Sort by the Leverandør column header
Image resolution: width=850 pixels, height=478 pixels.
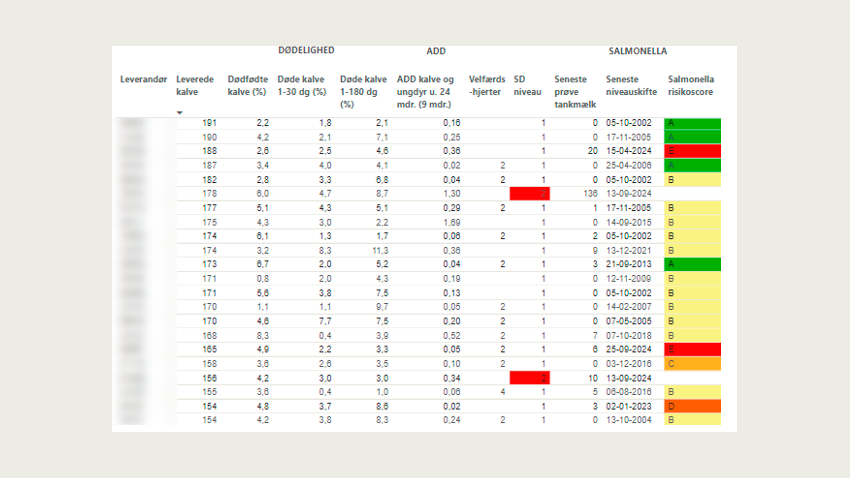[x=142, y=78]
